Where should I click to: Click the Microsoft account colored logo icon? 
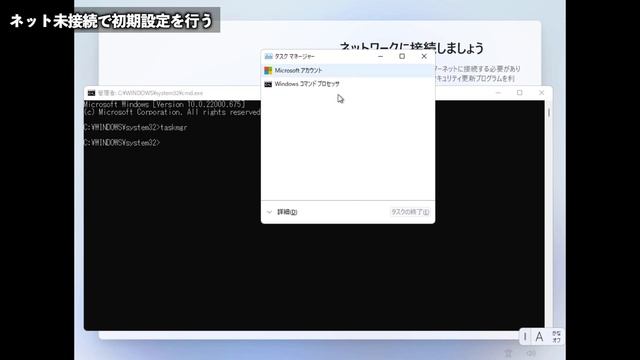point(268,71)
